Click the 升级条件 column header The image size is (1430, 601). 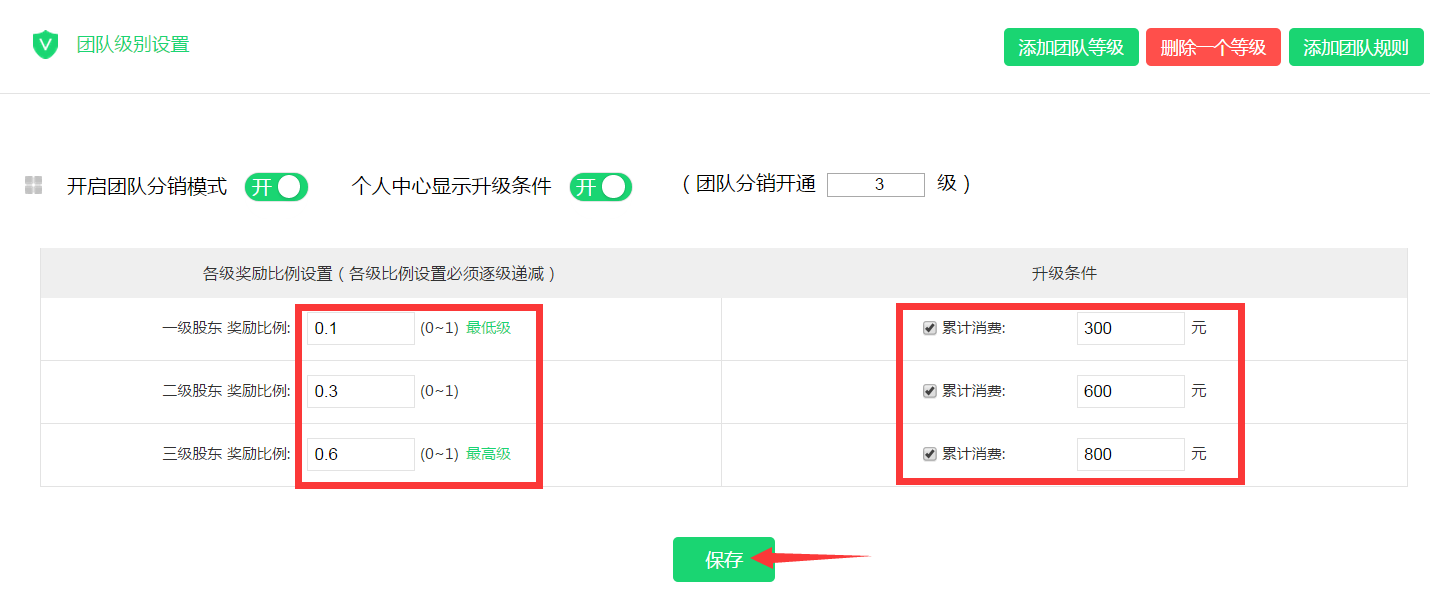tap(1064, 273)
